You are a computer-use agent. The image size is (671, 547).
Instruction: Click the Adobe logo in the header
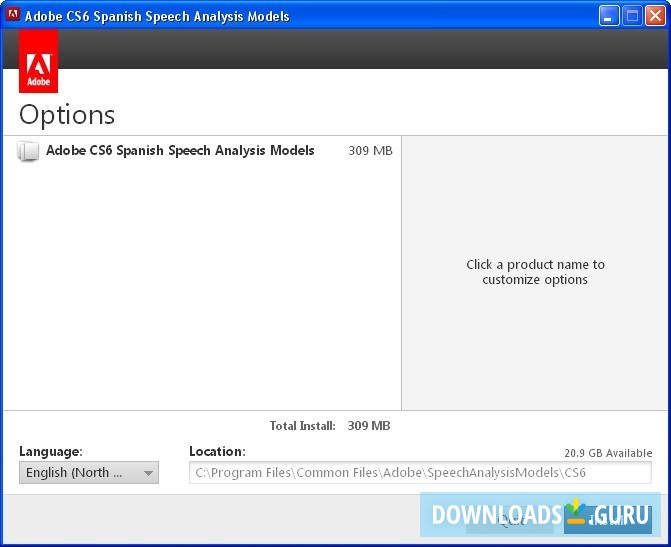click(x=38, y=61)
